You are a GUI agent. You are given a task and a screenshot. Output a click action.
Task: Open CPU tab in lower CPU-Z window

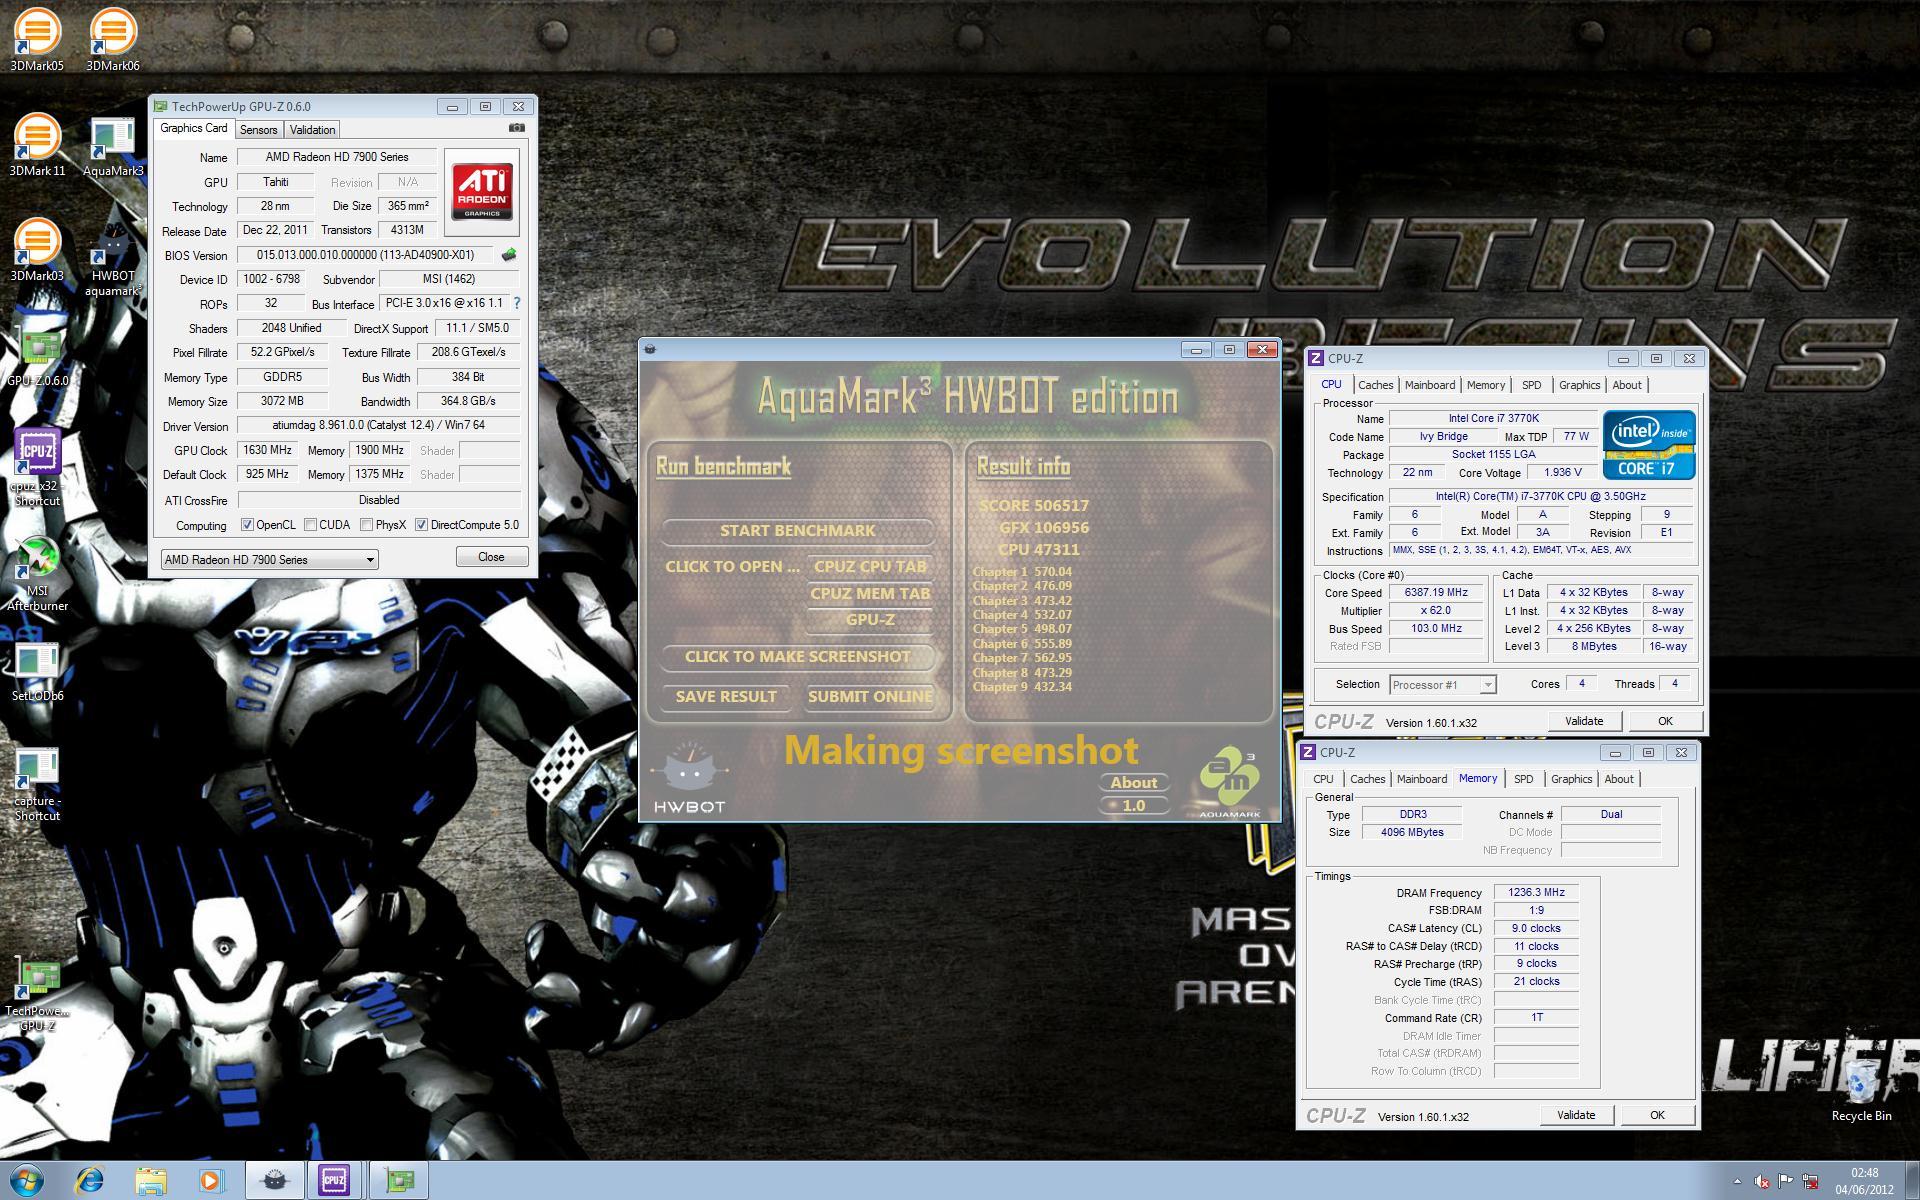click(x=1323, y=779)
